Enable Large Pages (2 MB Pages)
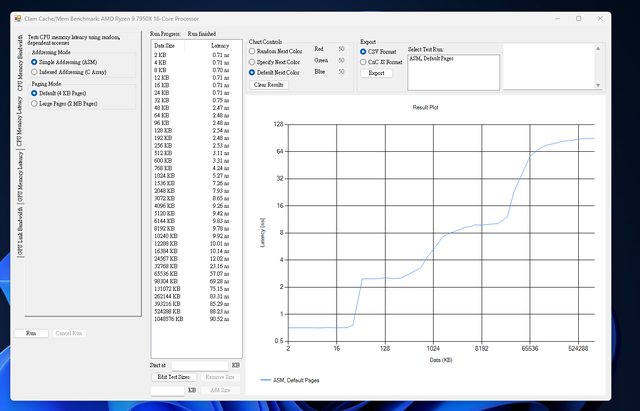This screenshot has height=411, width=640. pos(35,103)
